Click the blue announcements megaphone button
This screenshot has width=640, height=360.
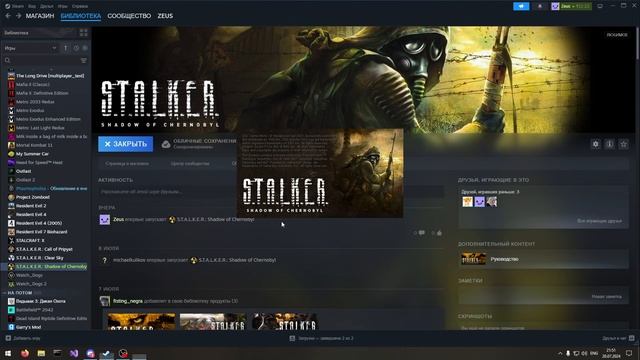point(521,6)
